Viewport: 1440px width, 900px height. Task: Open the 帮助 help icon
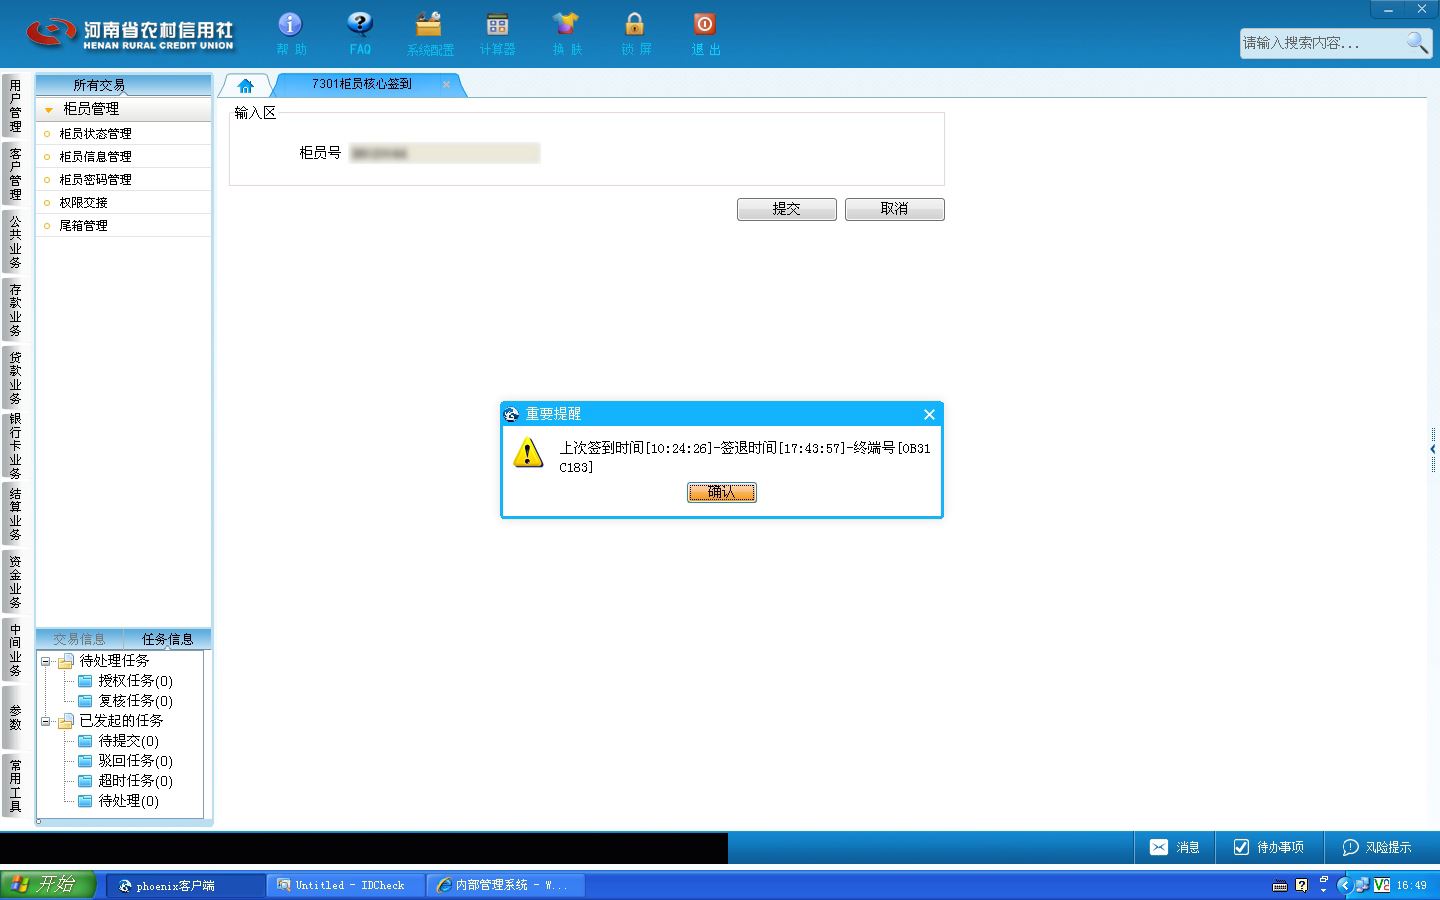tap(290, 34)
